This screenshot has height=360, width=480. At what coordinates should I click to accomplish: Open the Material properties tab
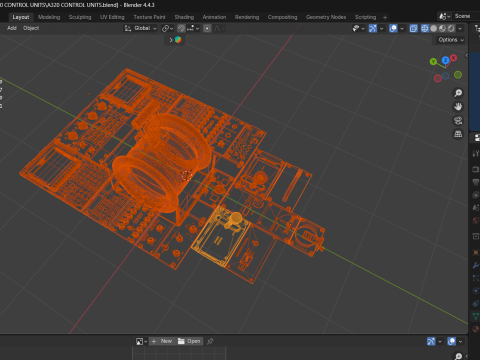coord(476,329)
